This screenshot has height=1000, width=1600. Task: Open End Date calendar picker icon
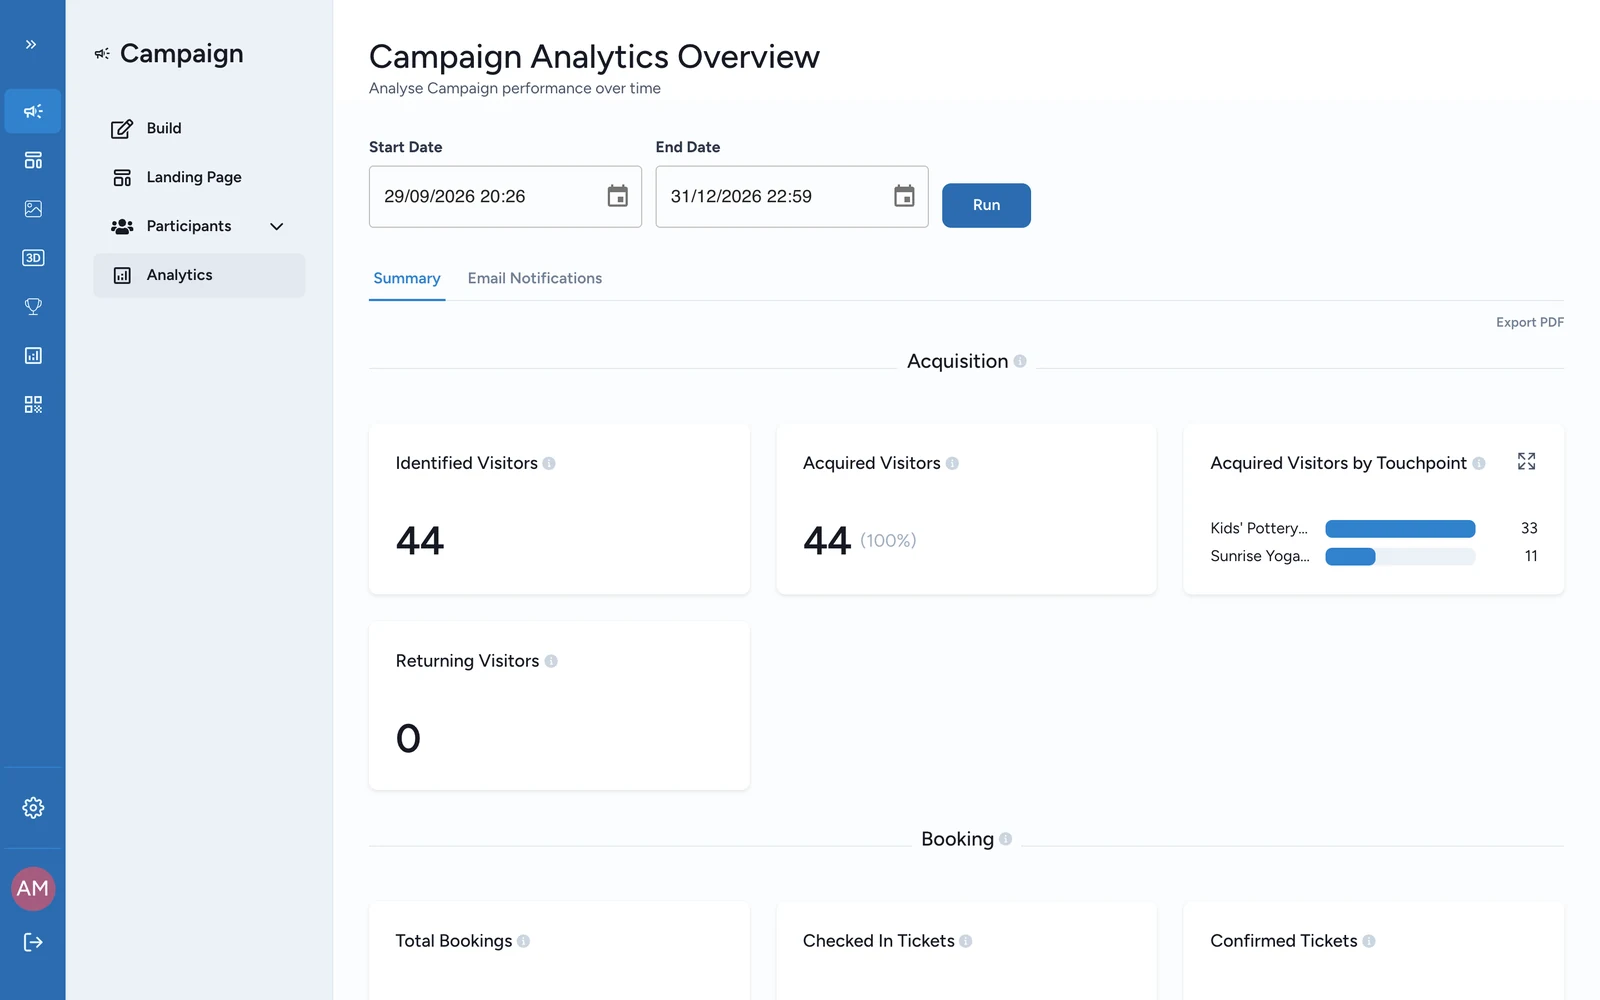[904, 196]
